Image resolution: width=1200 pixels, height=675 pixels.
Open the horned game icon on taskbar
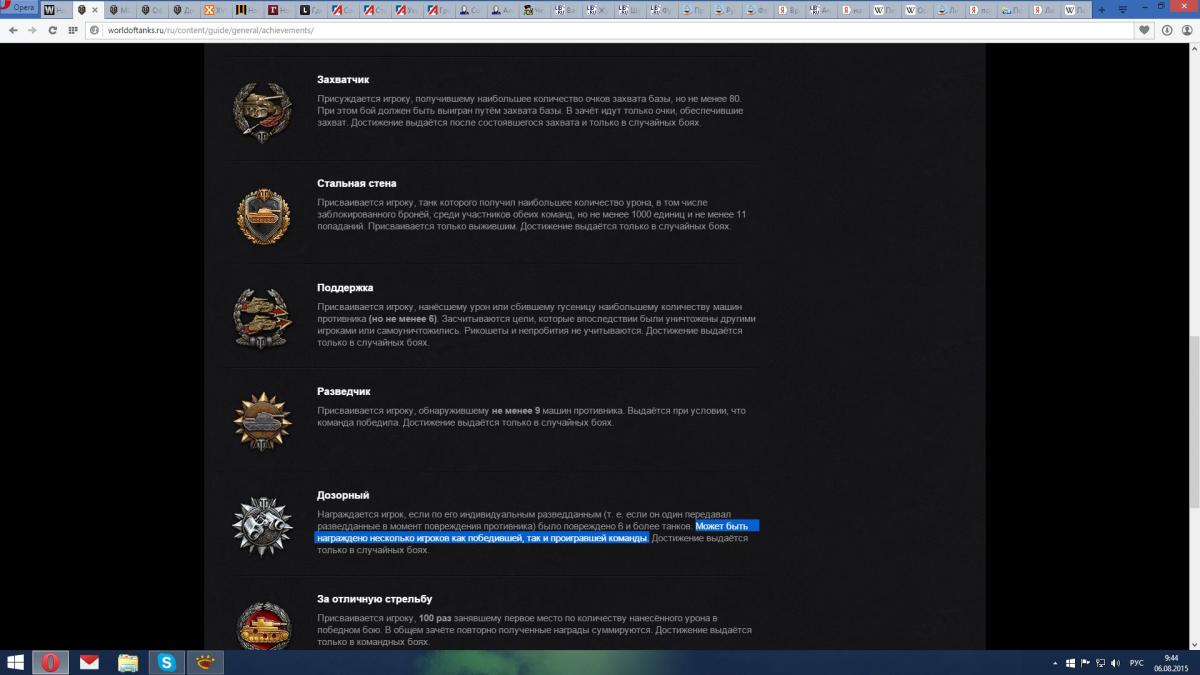click(x=204, y=662)
